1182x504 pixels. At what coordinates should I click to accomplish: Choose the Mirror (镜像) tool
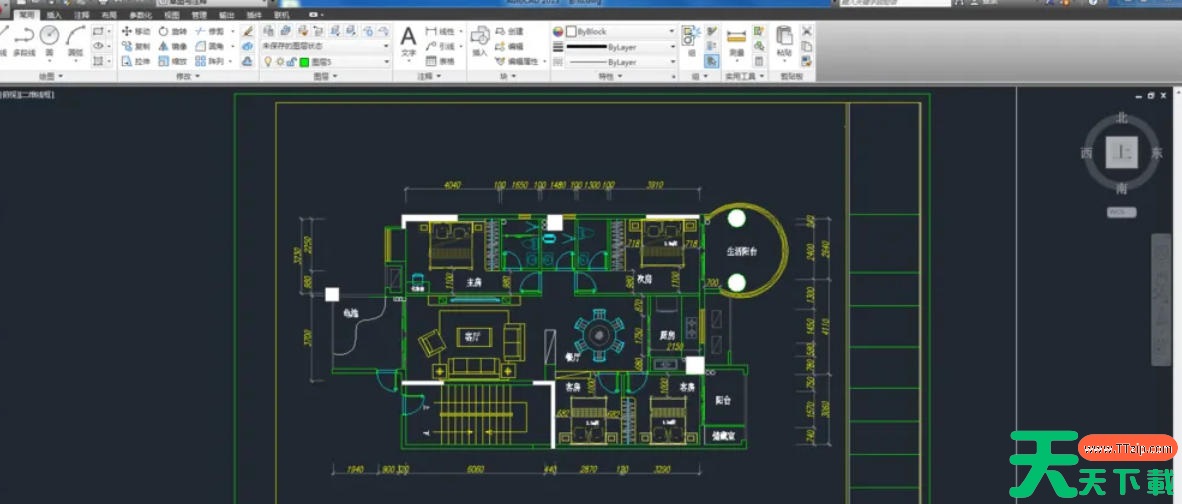172,46
